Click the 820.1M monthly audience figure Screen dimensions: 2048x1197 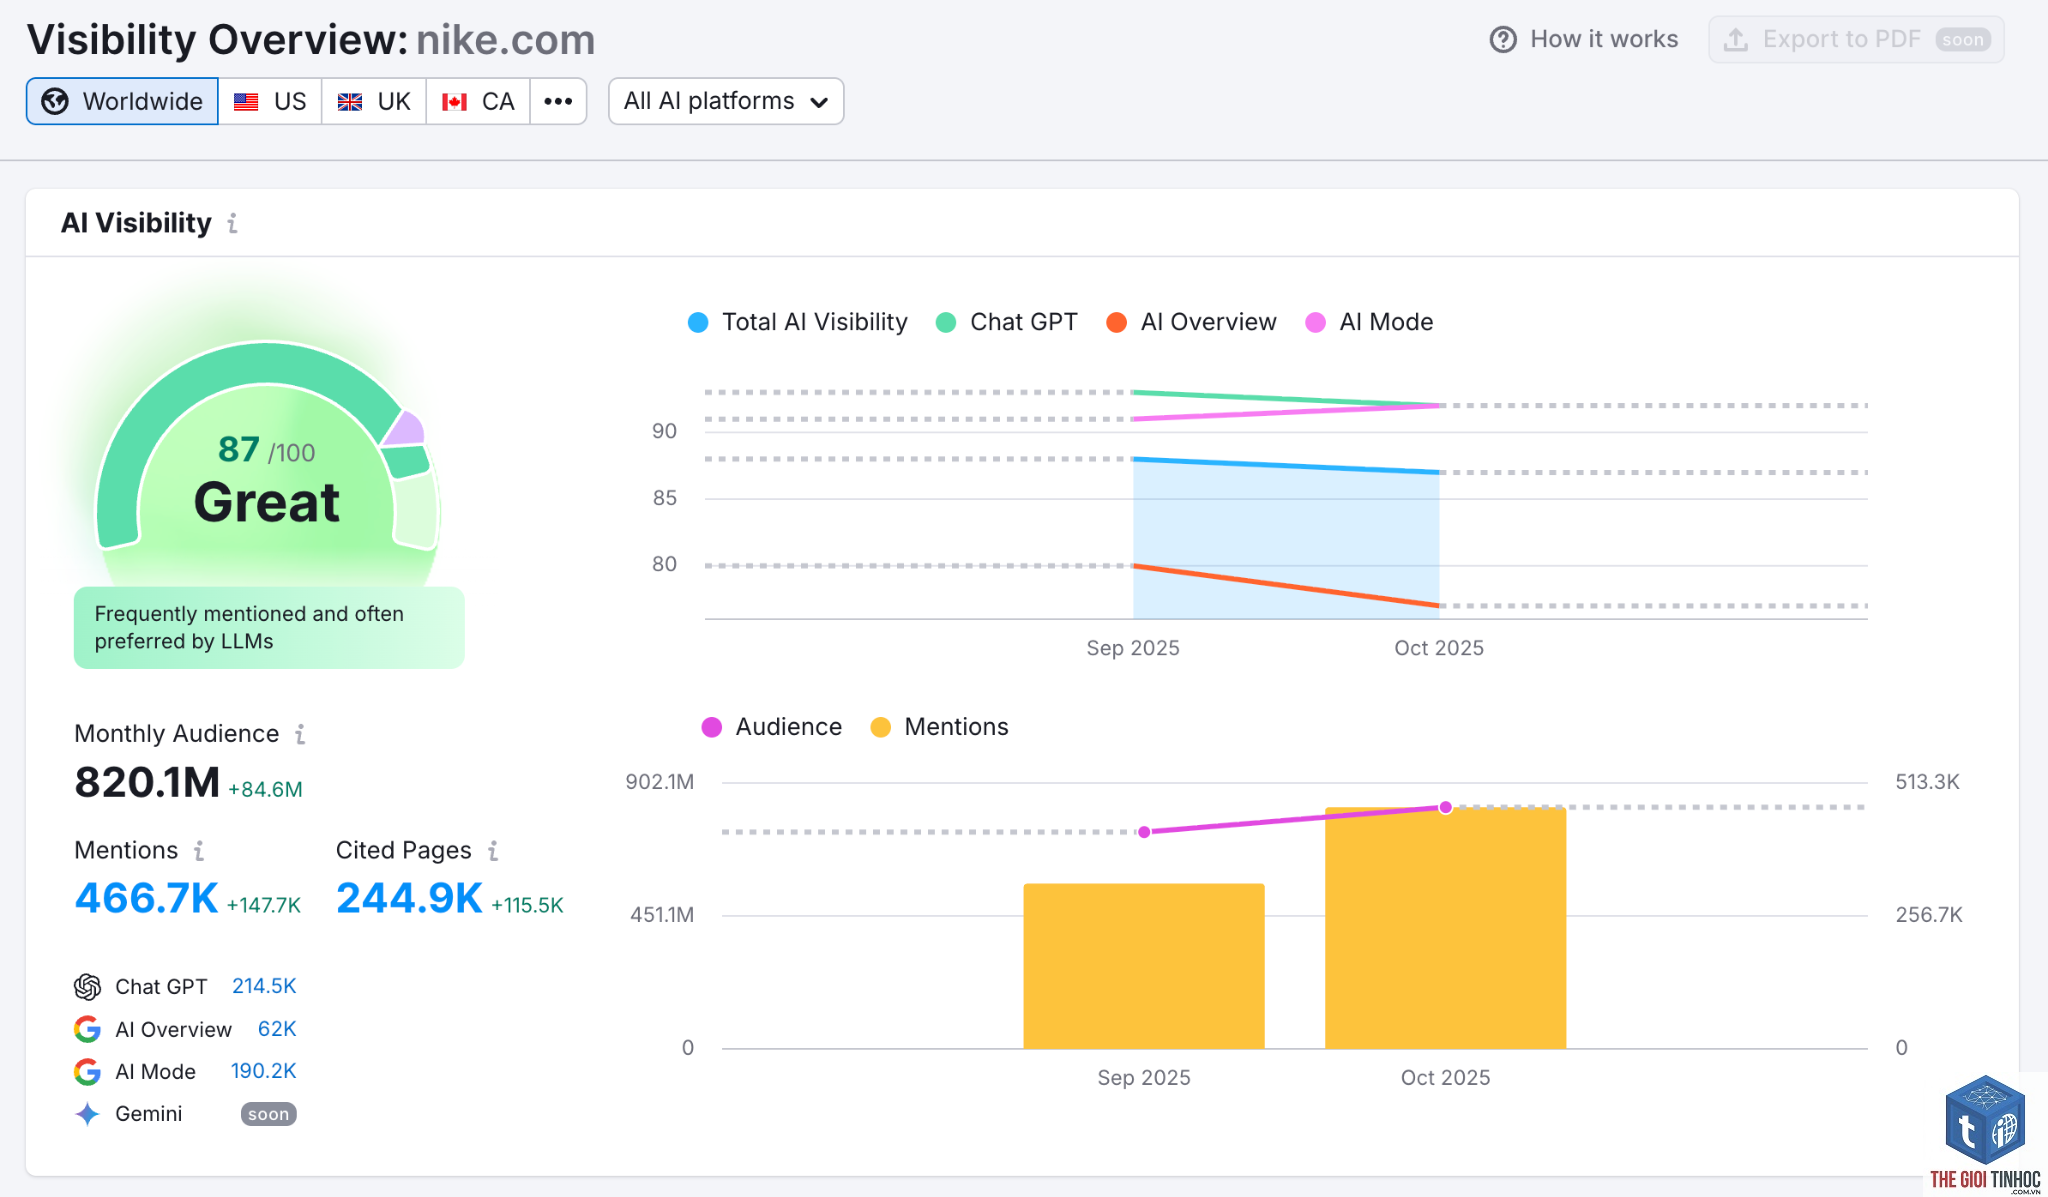tap(147, 782)
